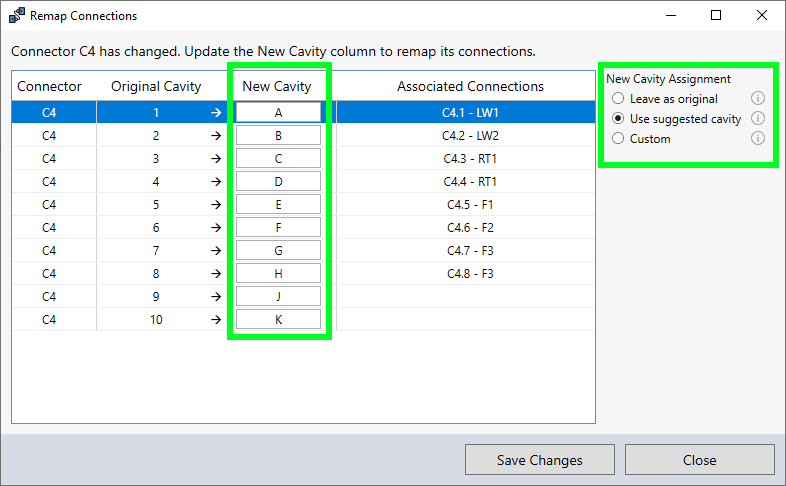Edit New Cavity field containing G
Screen dimensions: 786x486
pos(278,251)
